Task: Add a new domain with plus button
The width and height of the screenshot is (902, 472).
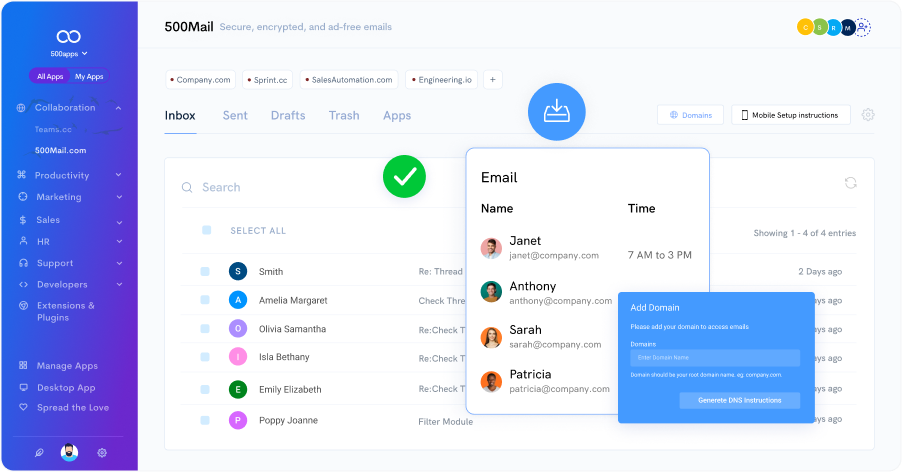Action: [x=493, y=79]
